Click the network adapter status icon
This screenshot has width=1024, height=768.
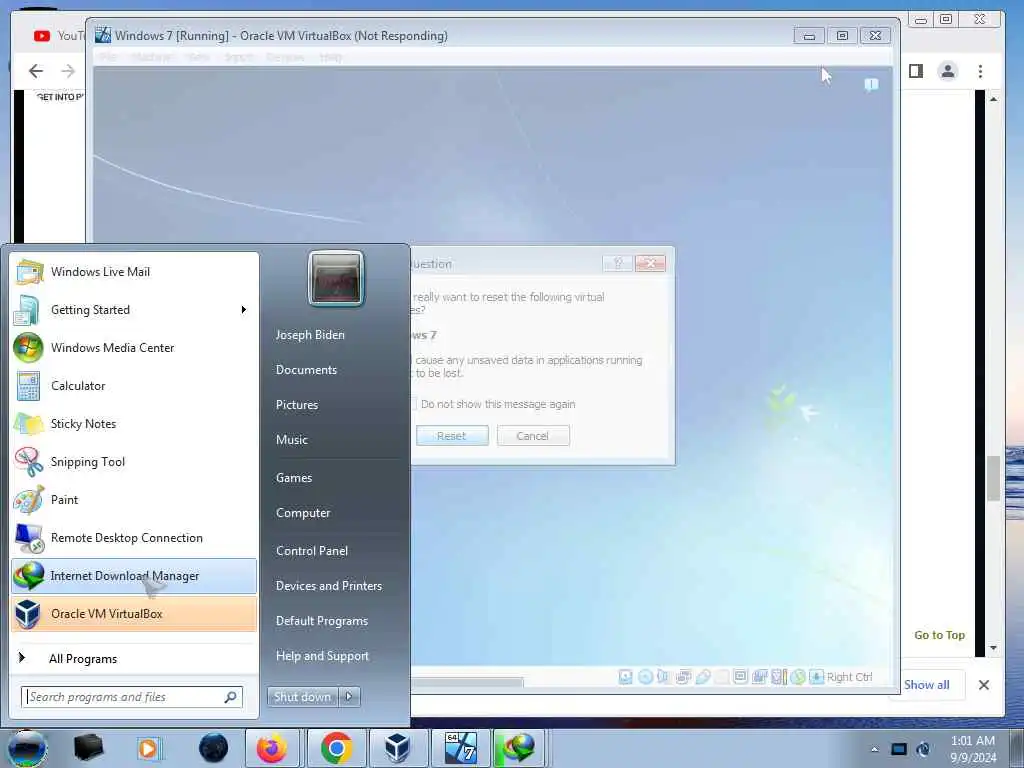683,677
